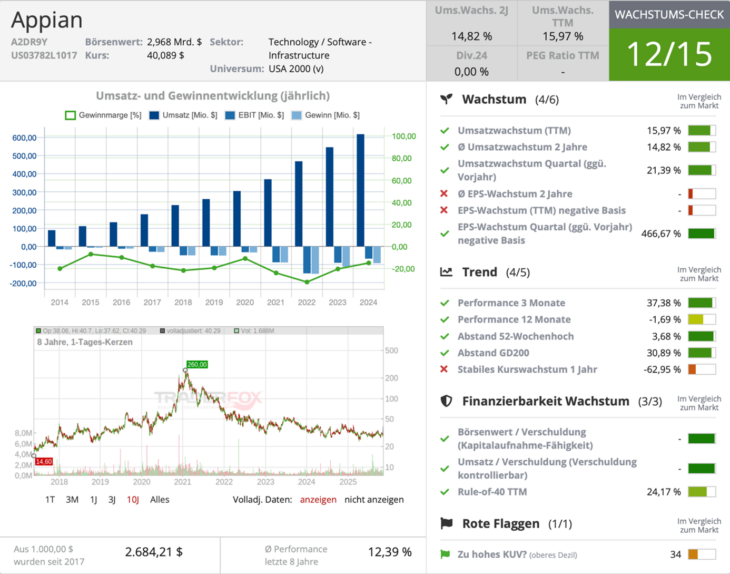
Task: Select the 10J chart time range
Action: (133, 499)
